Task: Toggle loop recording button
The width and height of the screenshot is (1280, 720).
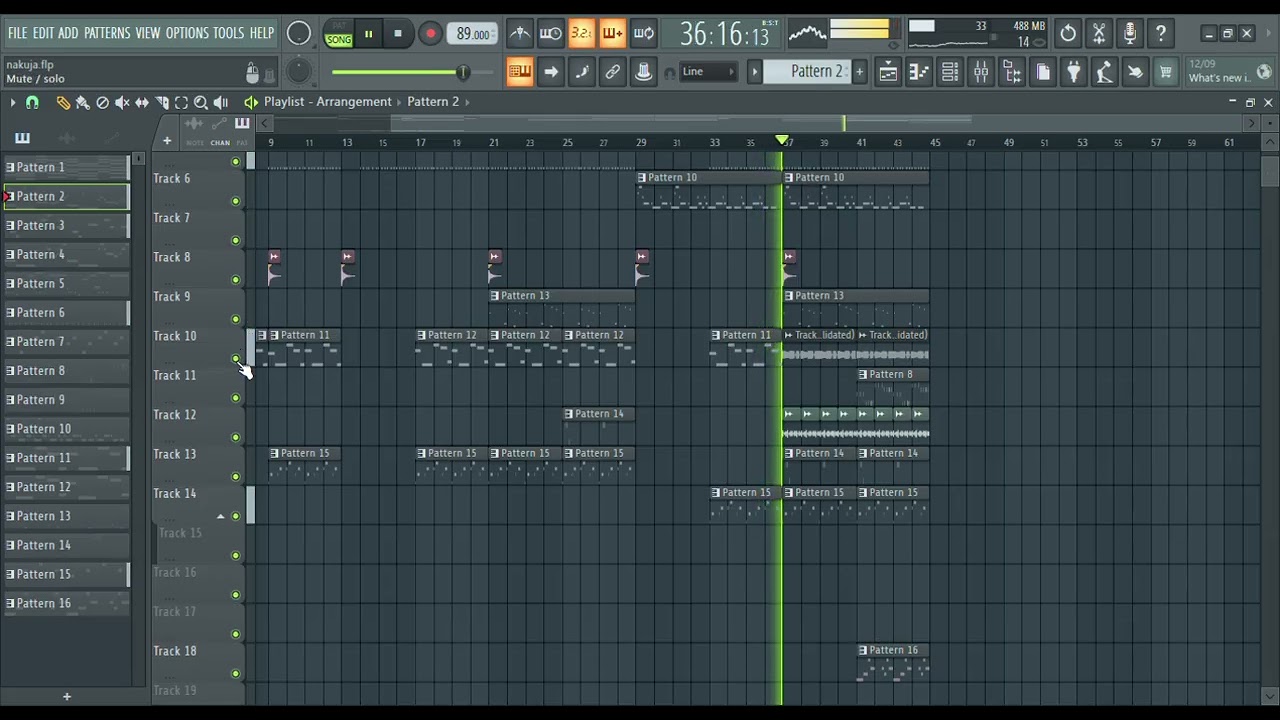Action: [644, 34]
